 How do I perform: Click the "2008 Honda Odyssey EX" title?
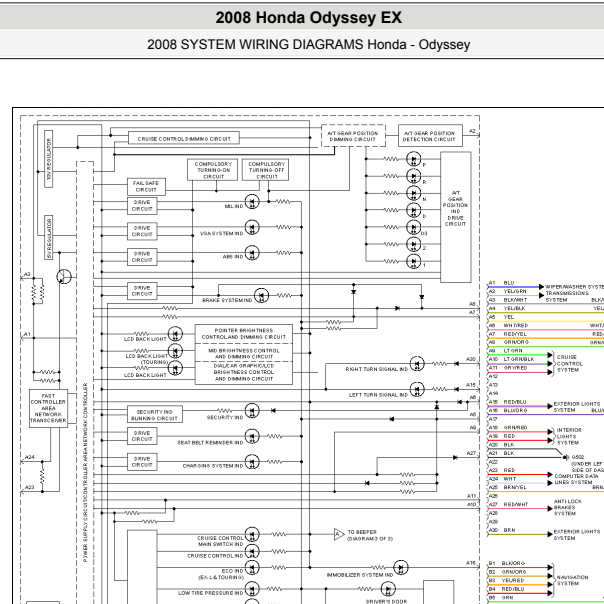point(309,18)
